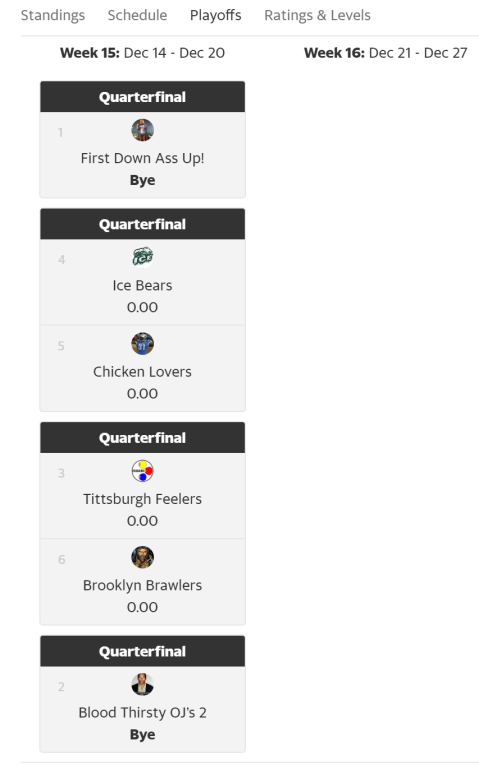
Task: Open the Schedule tab
Action: click(137, 16)
